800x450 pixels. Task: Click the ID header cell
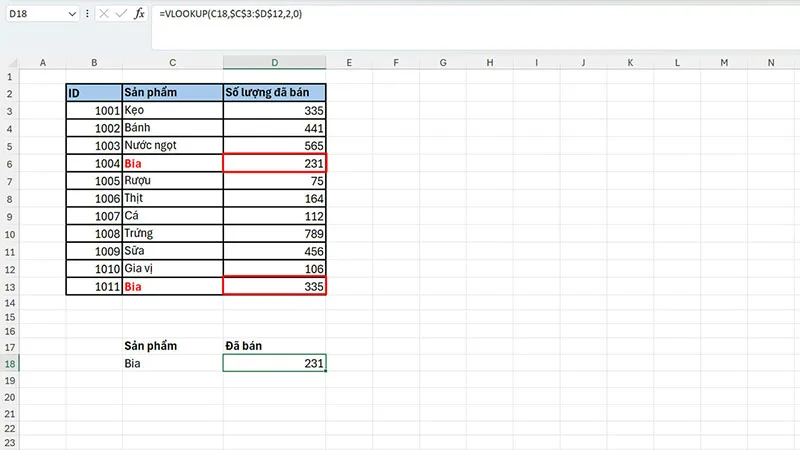coord(94,93)
